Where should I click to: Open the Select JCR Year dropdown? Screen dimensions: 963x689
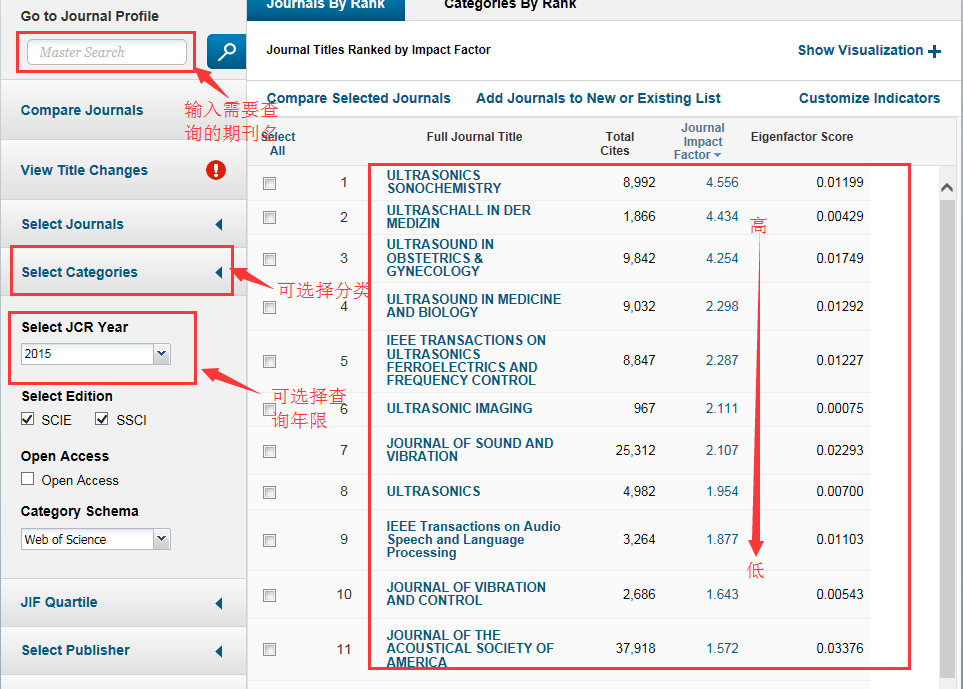pos(161,354)
